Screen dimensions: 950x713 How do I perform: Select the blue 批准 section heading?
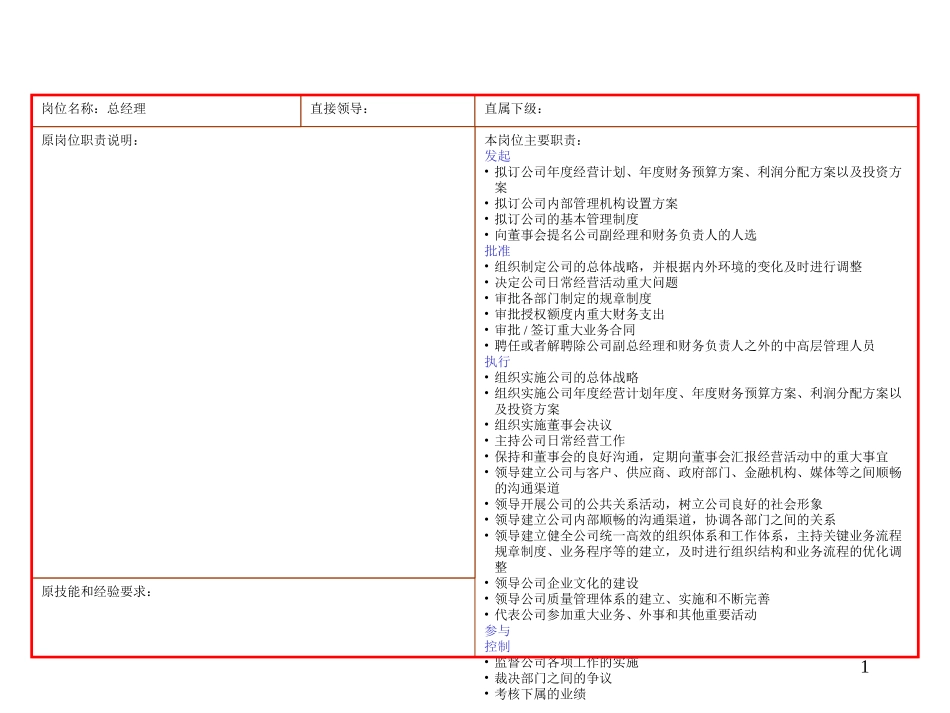pyautogui.click(x=497, y=251)
